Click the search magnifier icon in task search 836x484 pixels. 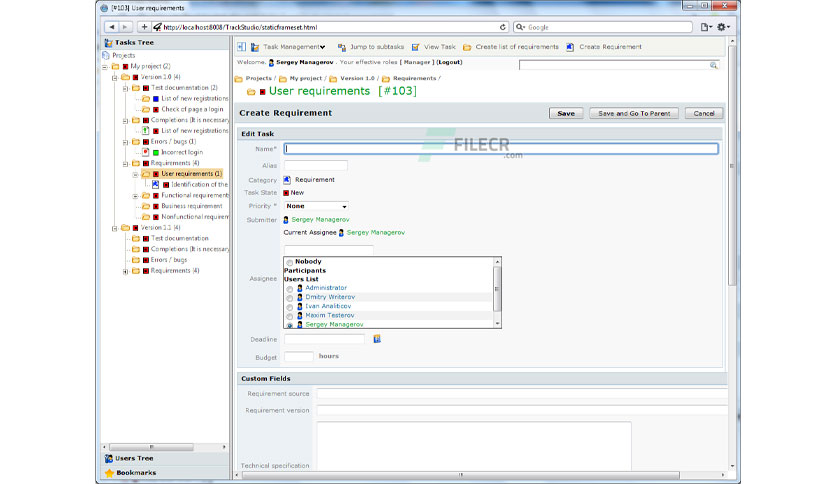coord(713,65)
